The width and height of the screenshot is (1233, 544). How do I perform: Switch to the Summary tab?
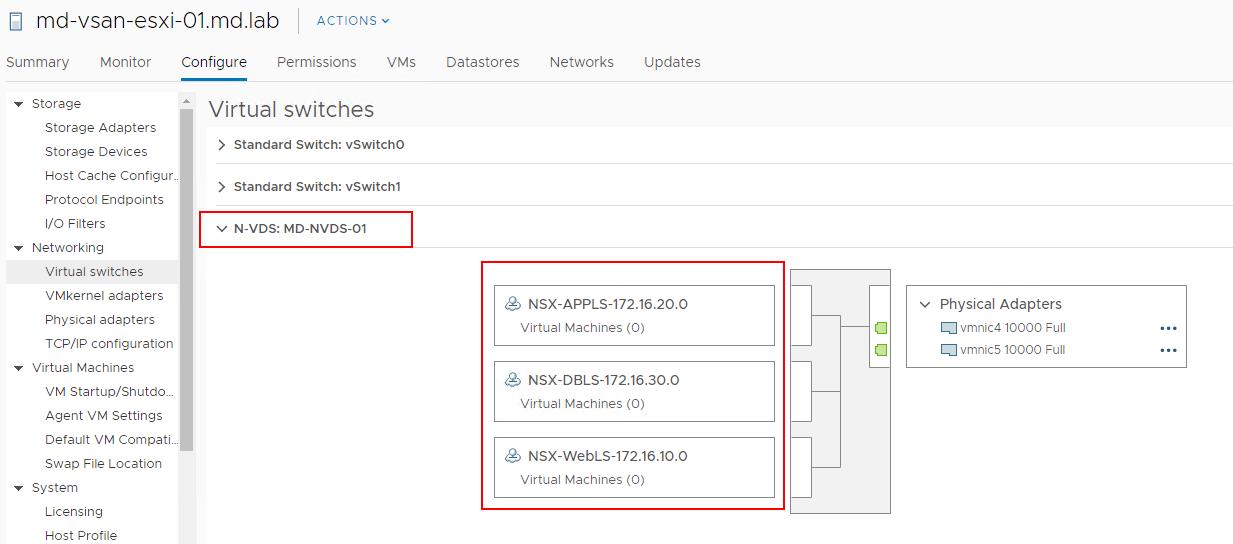click(38, 62)
